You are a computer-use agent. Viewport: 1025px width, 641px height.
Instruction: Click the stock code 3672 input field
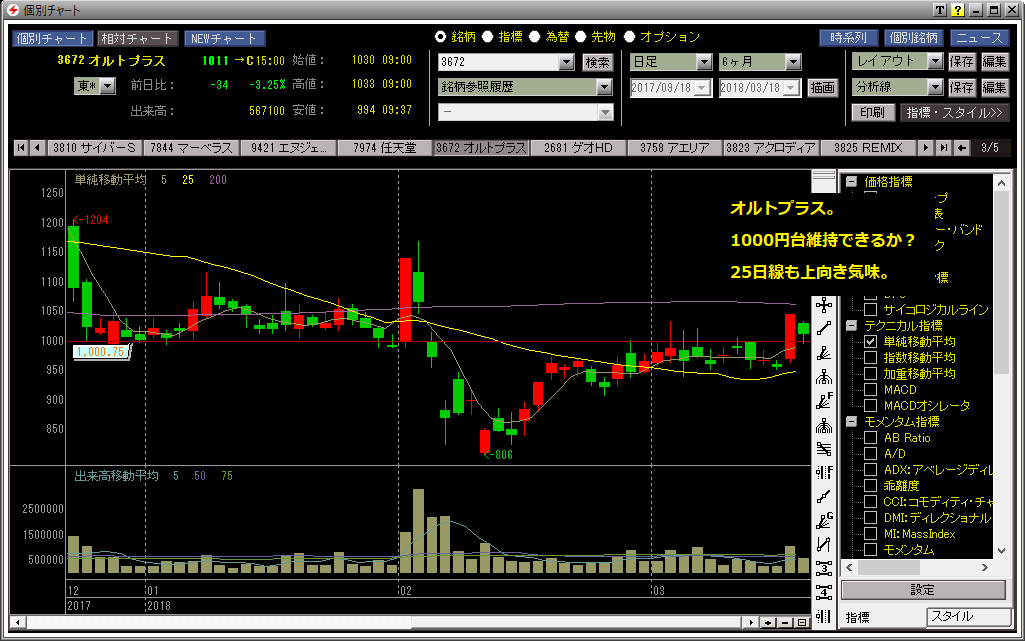(496, 62)
